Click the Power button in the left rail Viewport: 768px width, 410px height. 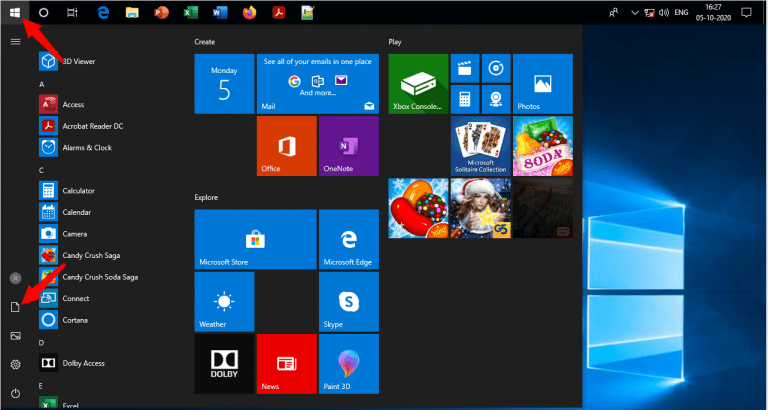click(15, 393)
